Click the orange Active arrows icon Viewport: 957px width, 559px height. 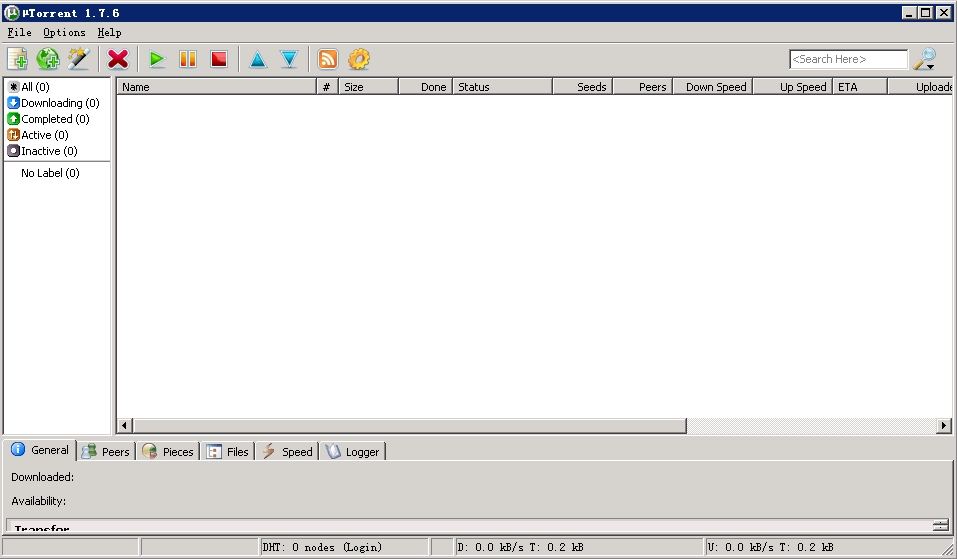(13, 135)
